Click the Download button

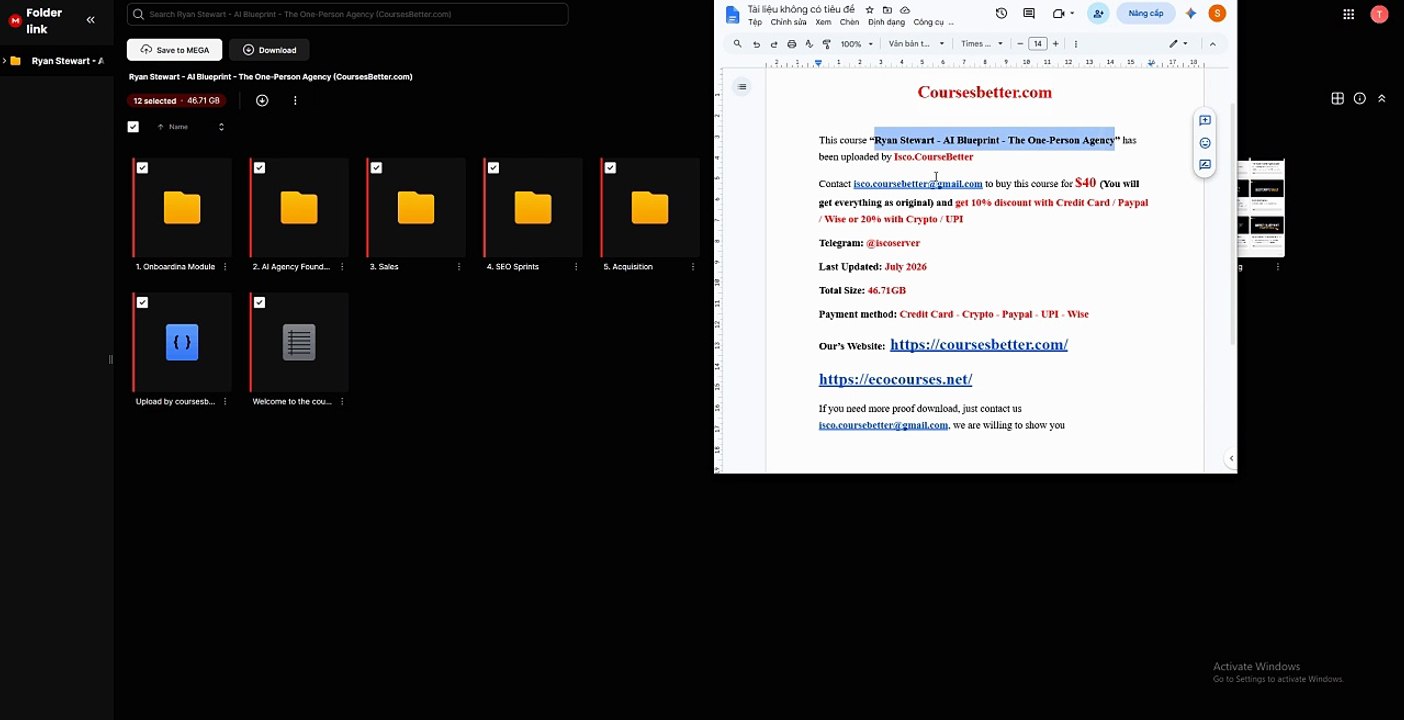point(269,50)
